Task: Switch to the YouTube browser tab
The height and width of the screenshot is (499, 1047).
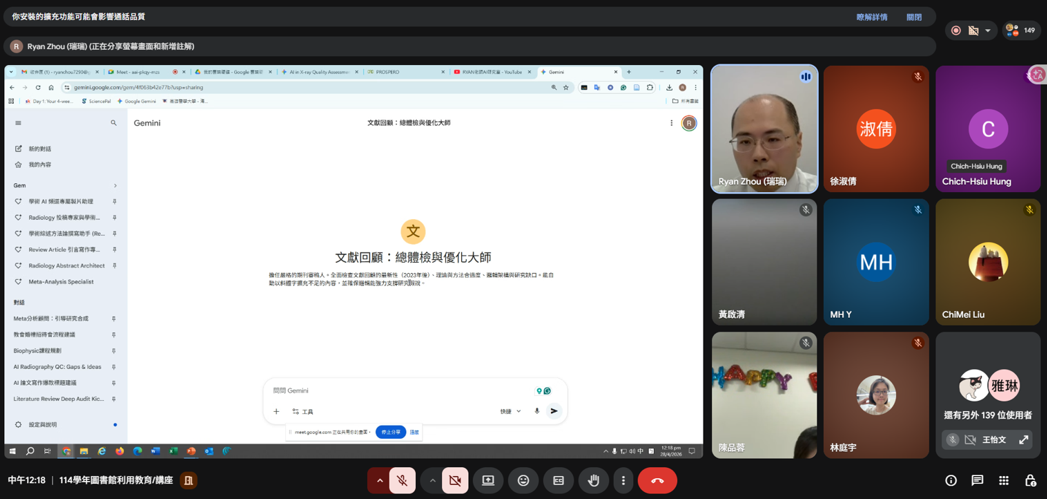Action: click(491, 71)
